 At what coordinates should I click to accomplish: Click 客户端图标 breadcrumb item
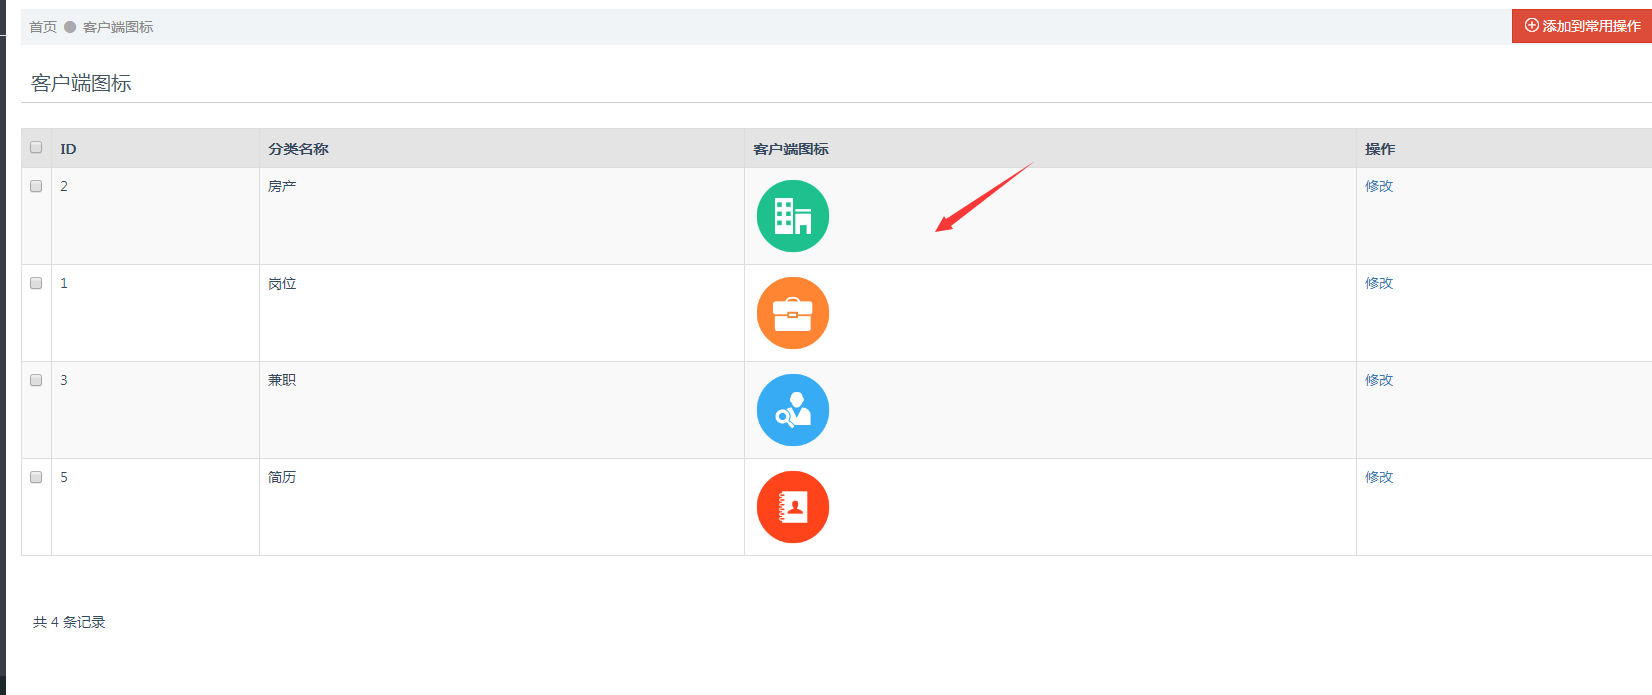pyautogui.click(x=118, y=27)
